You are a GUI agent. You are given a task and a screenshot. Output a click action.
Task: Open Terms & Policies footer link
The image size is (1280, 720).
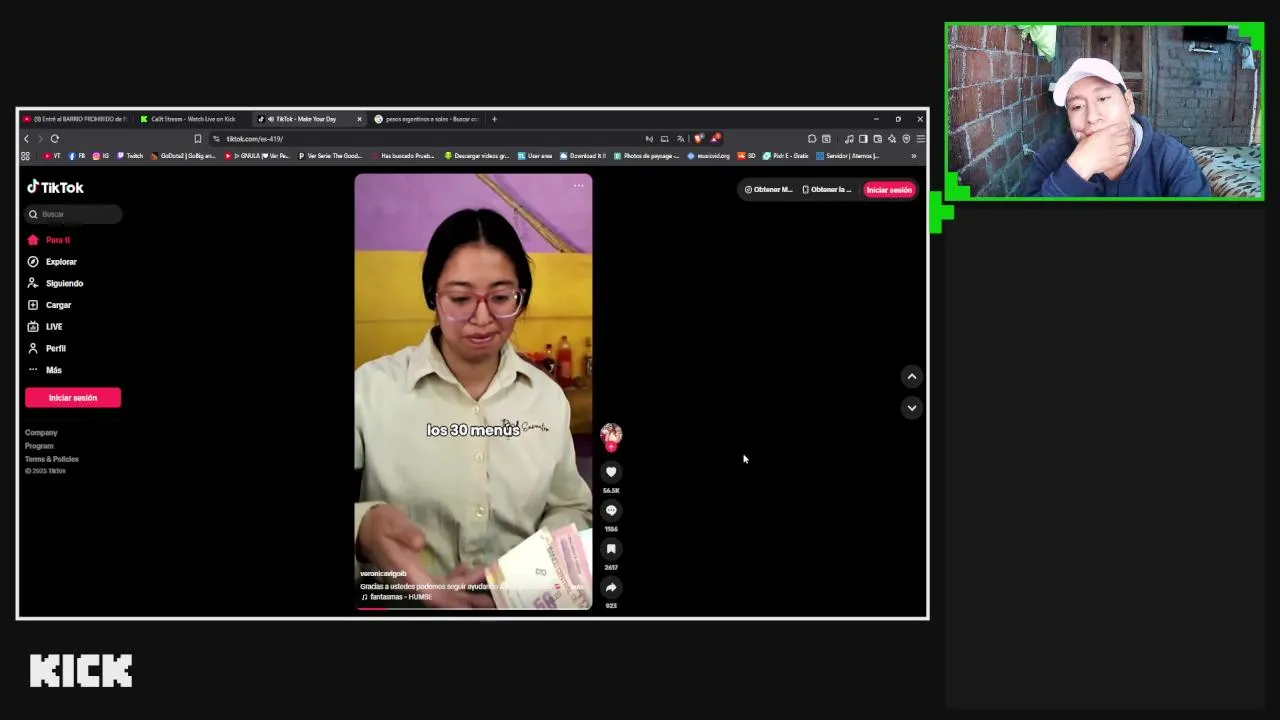tap(52, 459)
